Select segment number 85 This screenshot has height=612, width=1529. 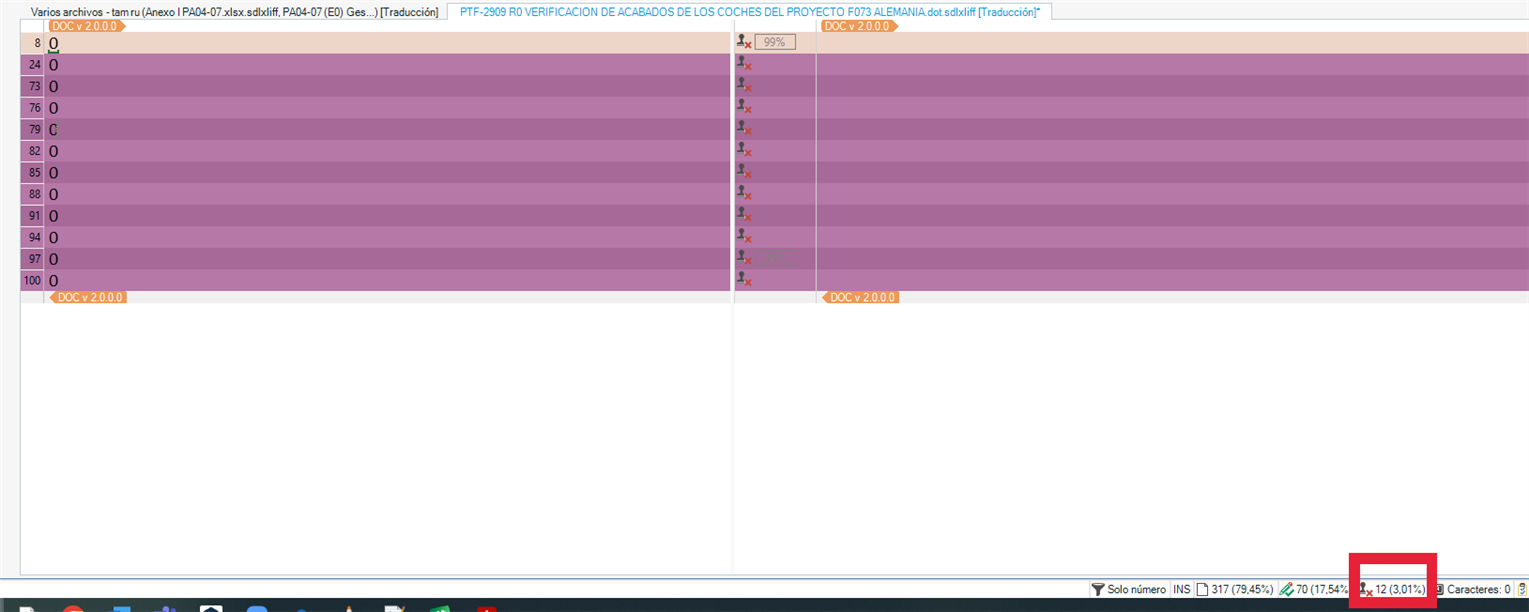point(33,172)
